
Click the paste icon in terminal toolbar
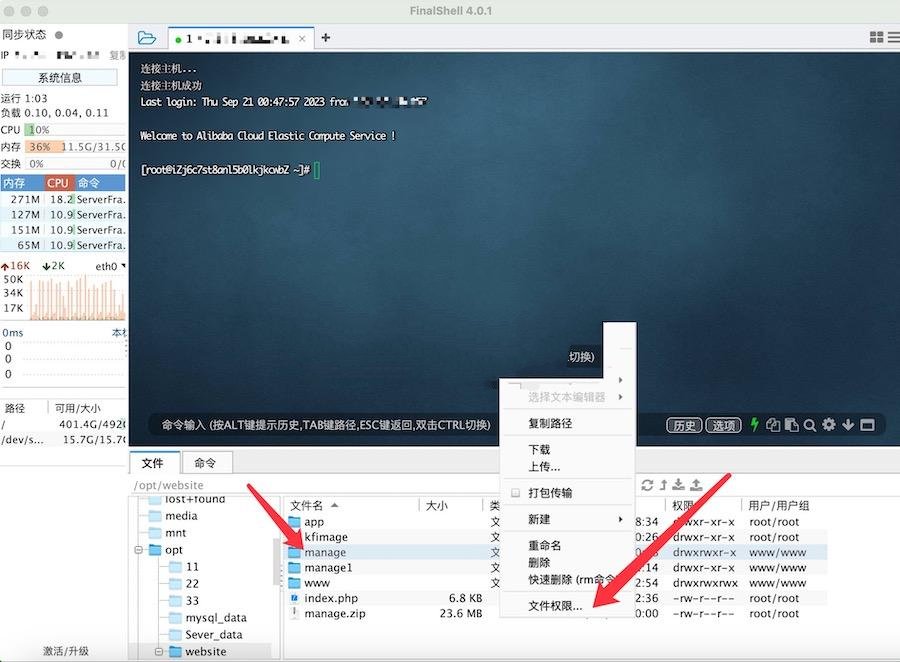coord(792,425)
